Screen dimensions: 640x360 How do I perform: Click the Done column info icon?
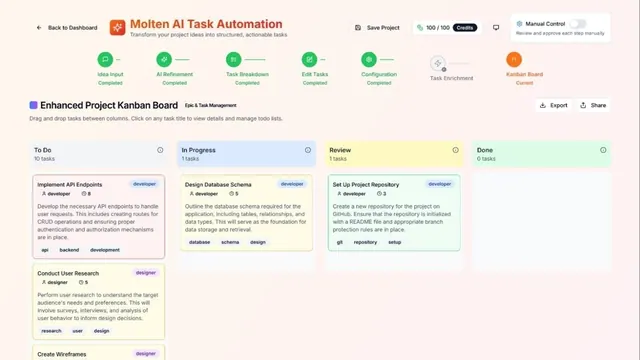tap(603, 150)
